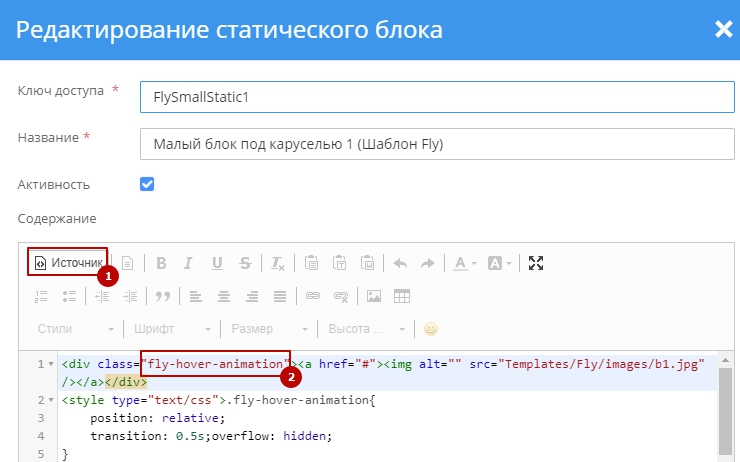Insert image via the Image icon
Image resolution: width=740 pixels, height=462 pixels.
pyautogui.click(x=374, y=296)
